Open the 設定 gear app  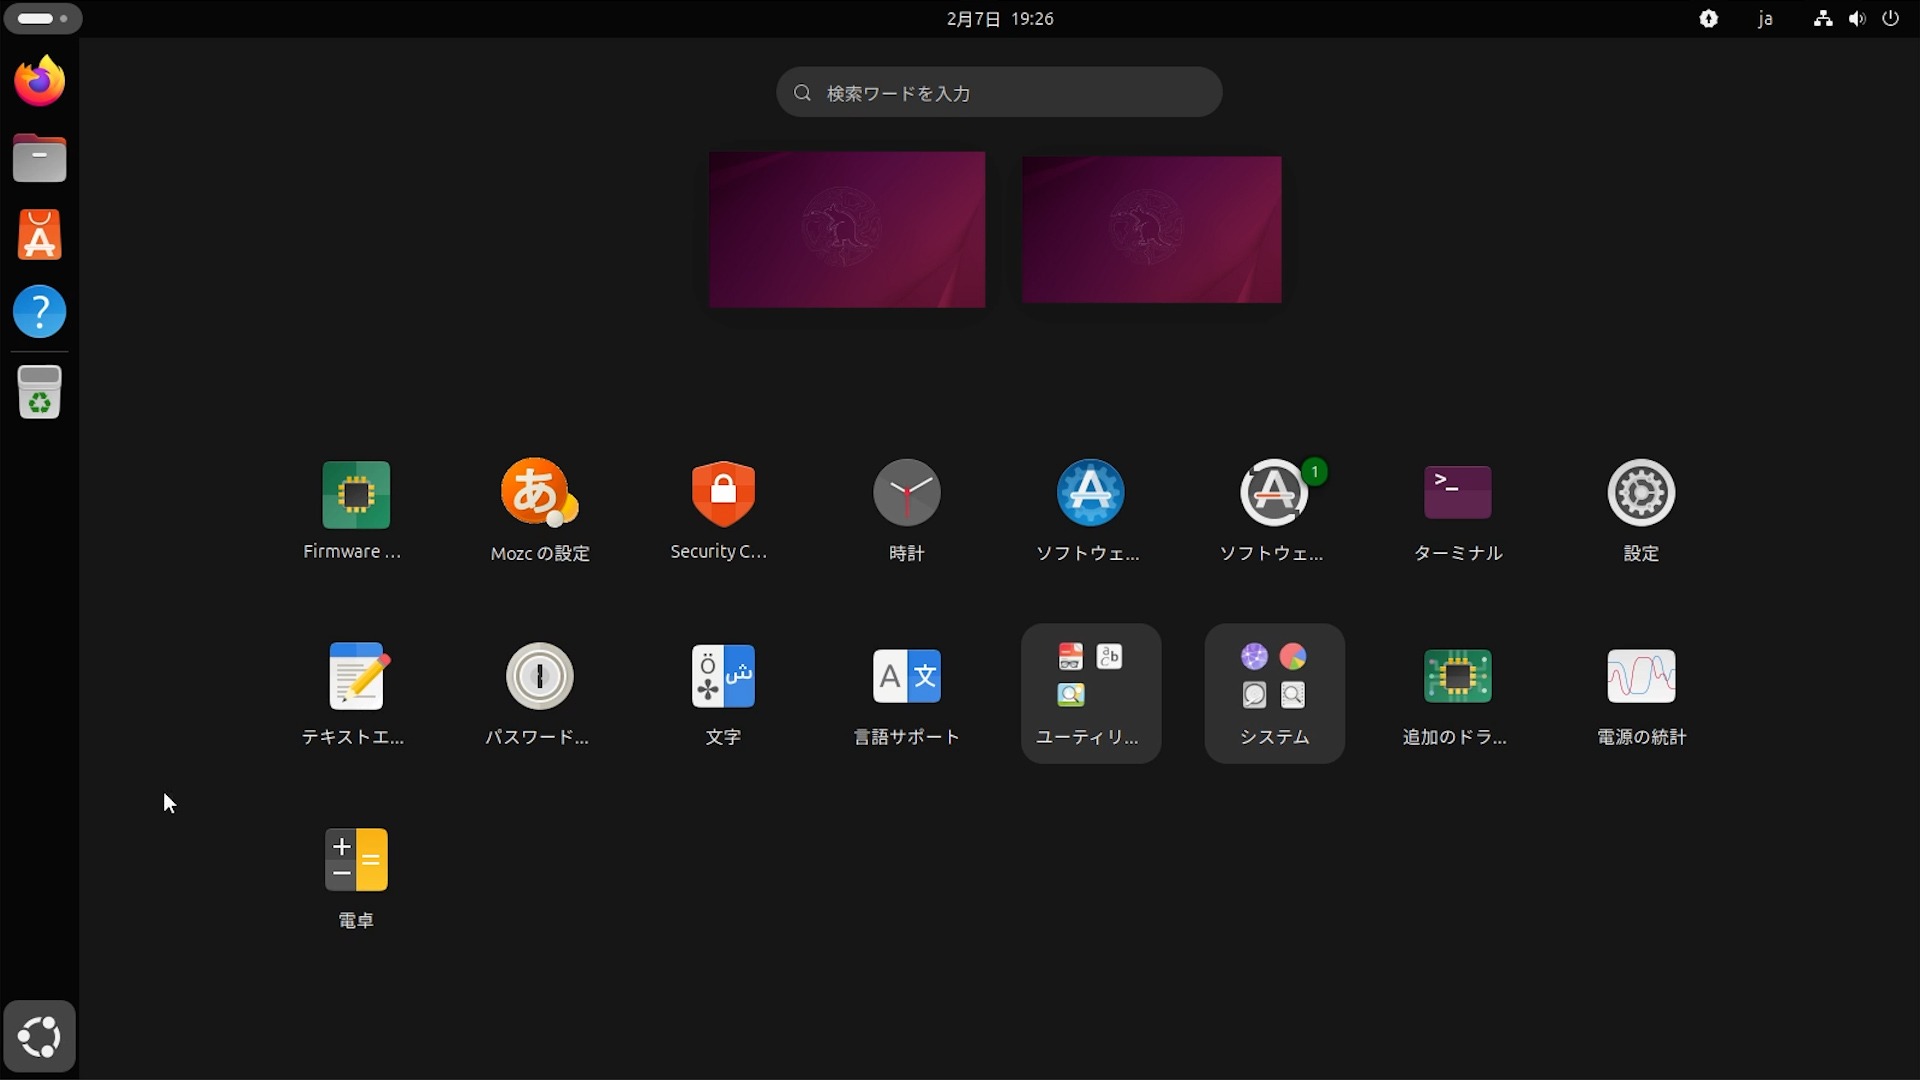pos(1641,495)
